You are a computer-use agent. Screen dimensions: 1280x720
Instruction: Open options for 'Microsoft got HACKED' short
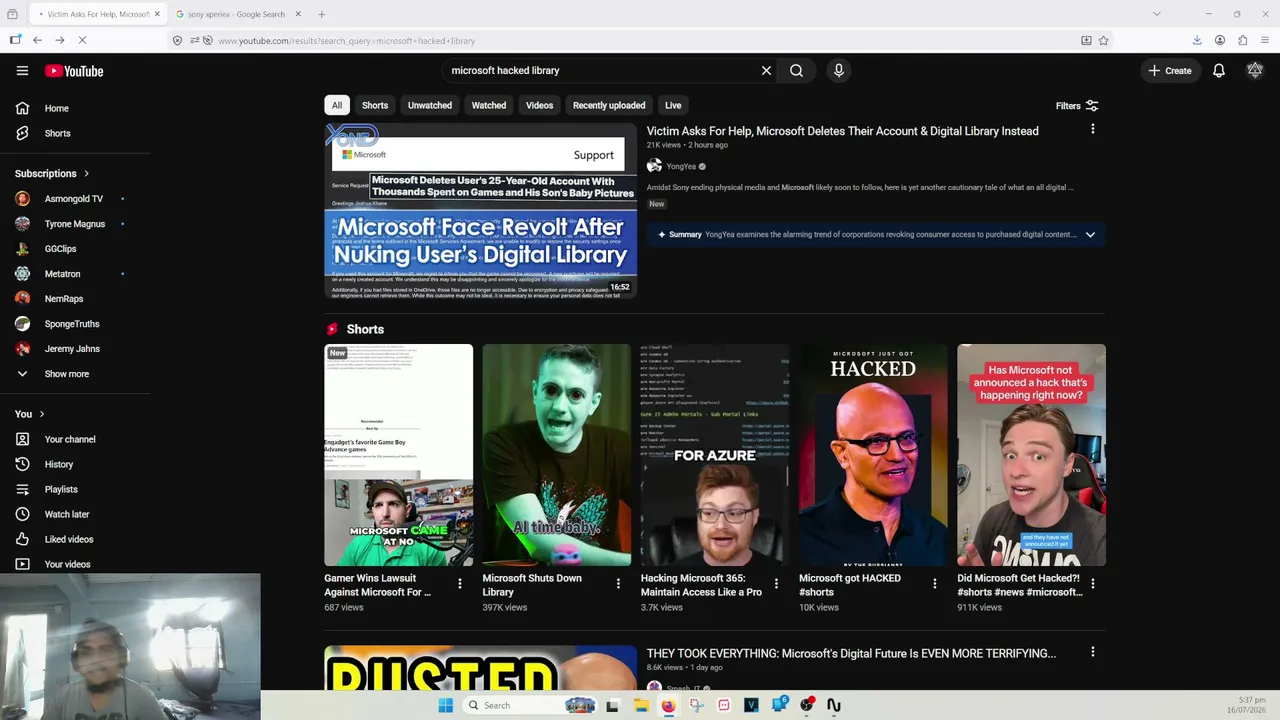coord(935,583)
